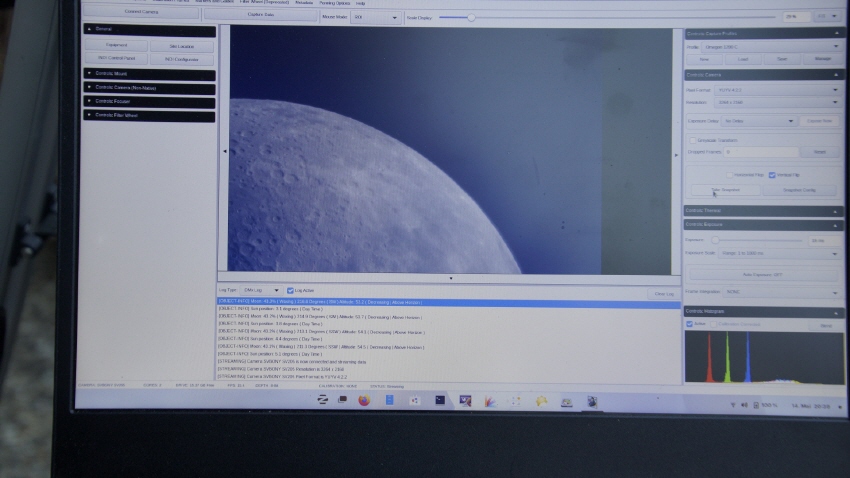Open the Pixel Format dropdown
This screenshot has height=478, width=850.
777,90
